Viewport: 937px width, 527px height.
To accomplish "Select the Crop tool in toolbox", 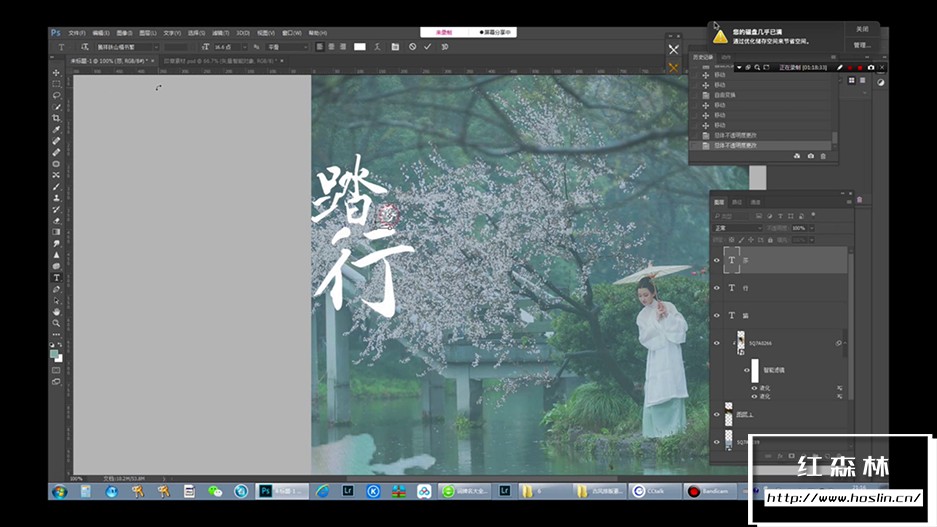I will 57,118.
